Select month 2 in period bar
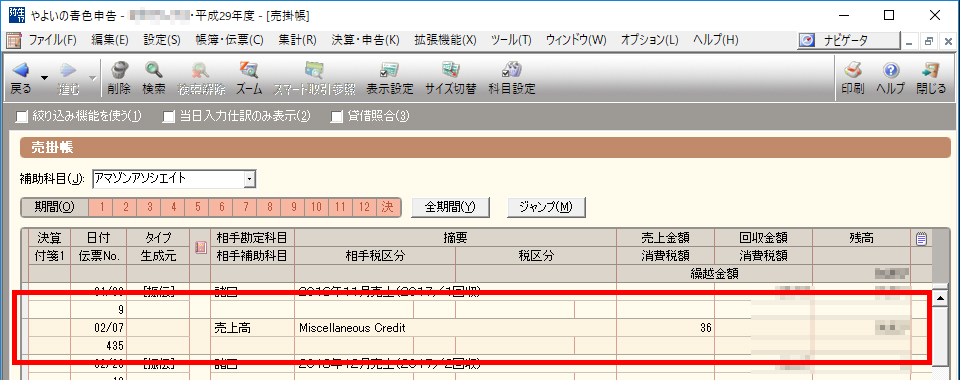Viewport: 960px width, 380px height. point(125,207)
